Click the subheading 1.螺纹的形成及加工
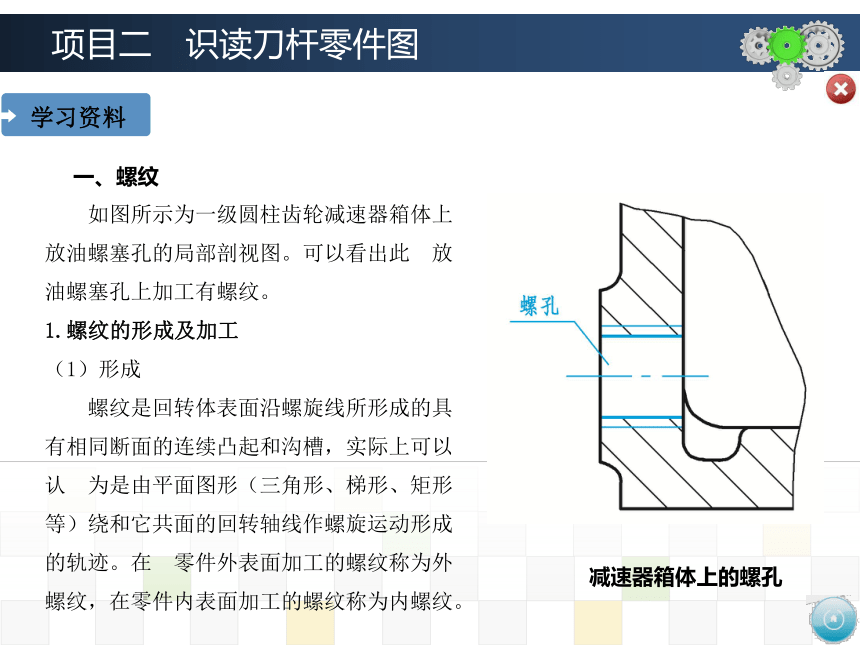The width and height of the screenshot is (860, 645). point(142,331)
